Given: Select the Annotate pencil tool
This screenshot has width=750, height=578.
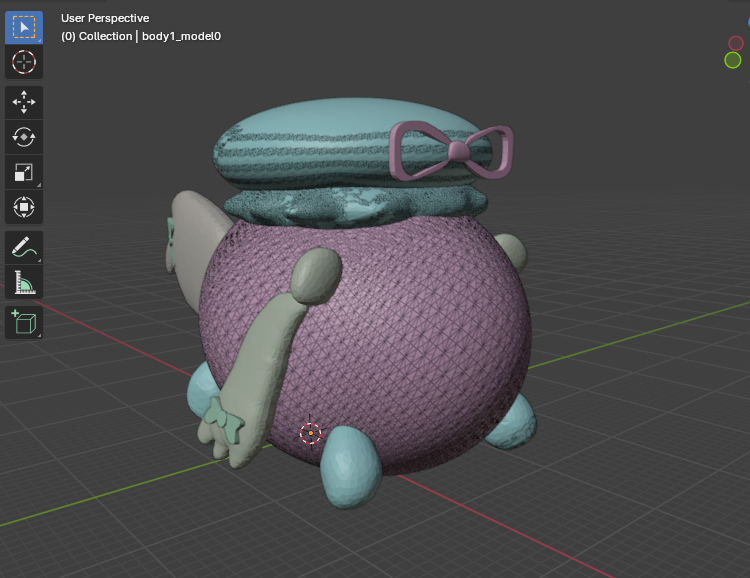Looking at the screenshot, I should (x=24, y=247).
